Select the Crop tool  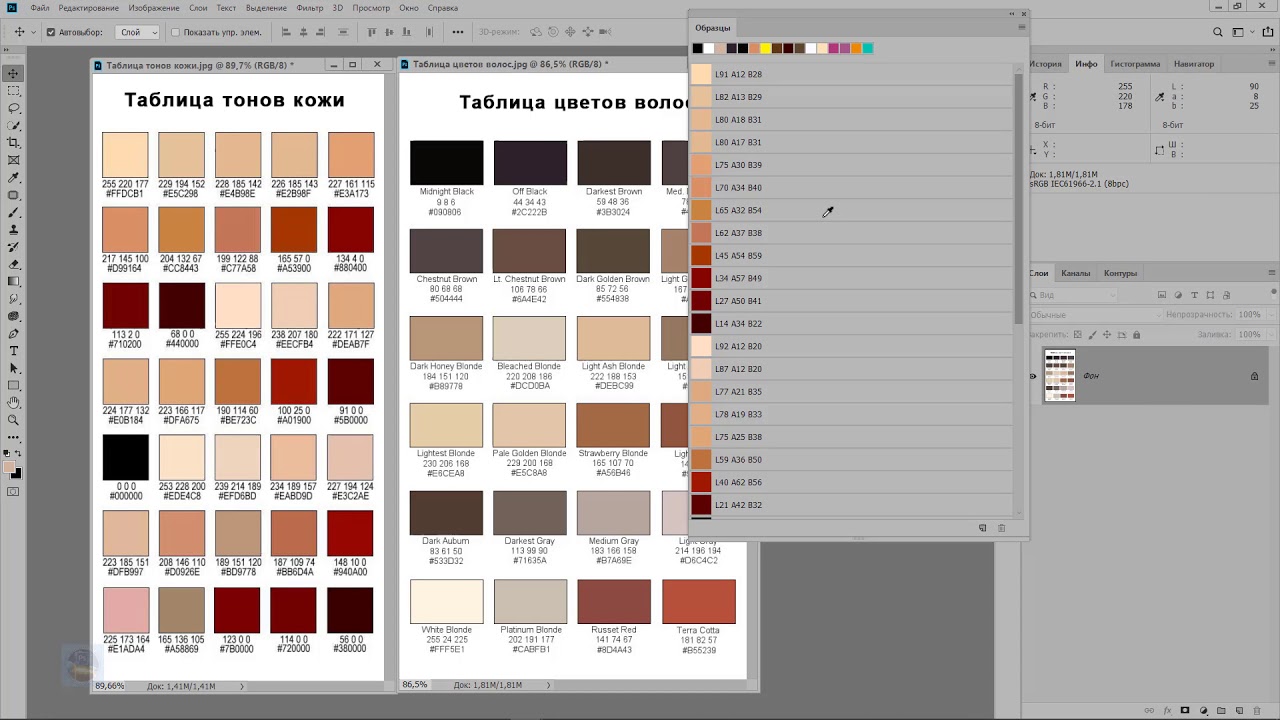tap(14, 143)
